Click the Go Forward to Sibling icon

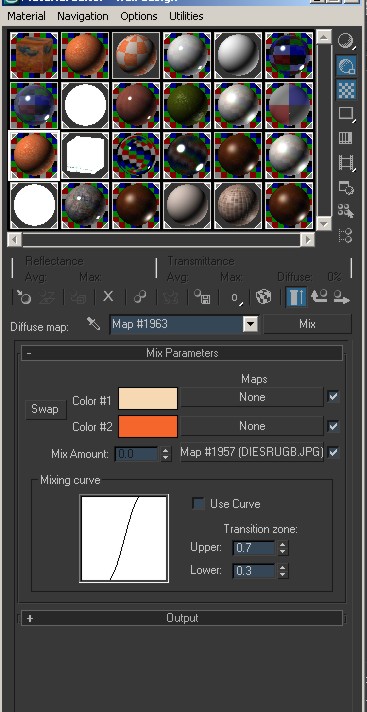coord(342,297)
